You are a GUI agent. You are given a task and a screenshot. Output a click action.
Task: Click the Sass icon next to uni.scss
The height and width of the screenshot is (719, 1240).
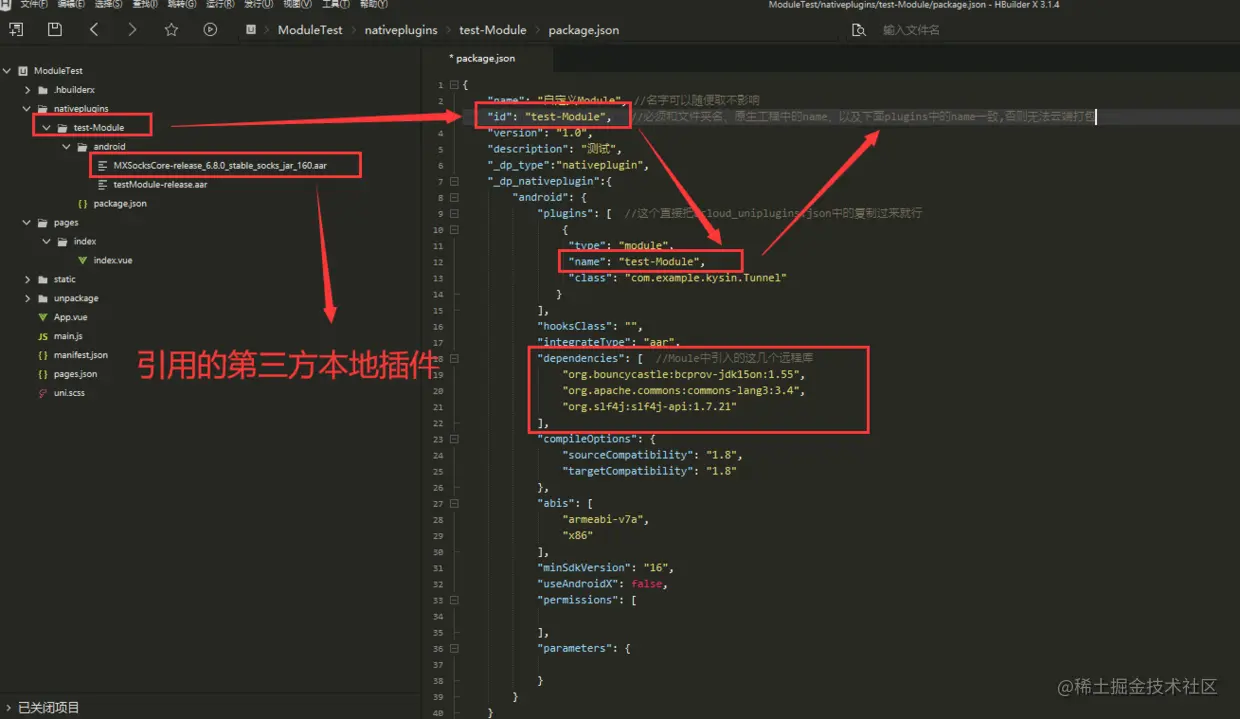pyautogui.click(x=42, y=393)
